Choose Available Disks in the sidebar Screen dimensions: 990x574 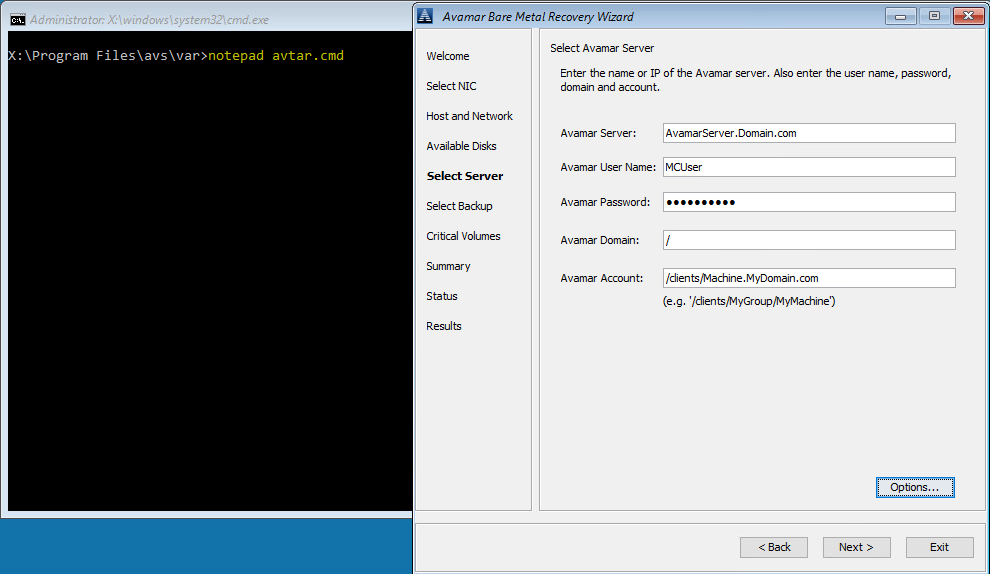pos(461,146)
